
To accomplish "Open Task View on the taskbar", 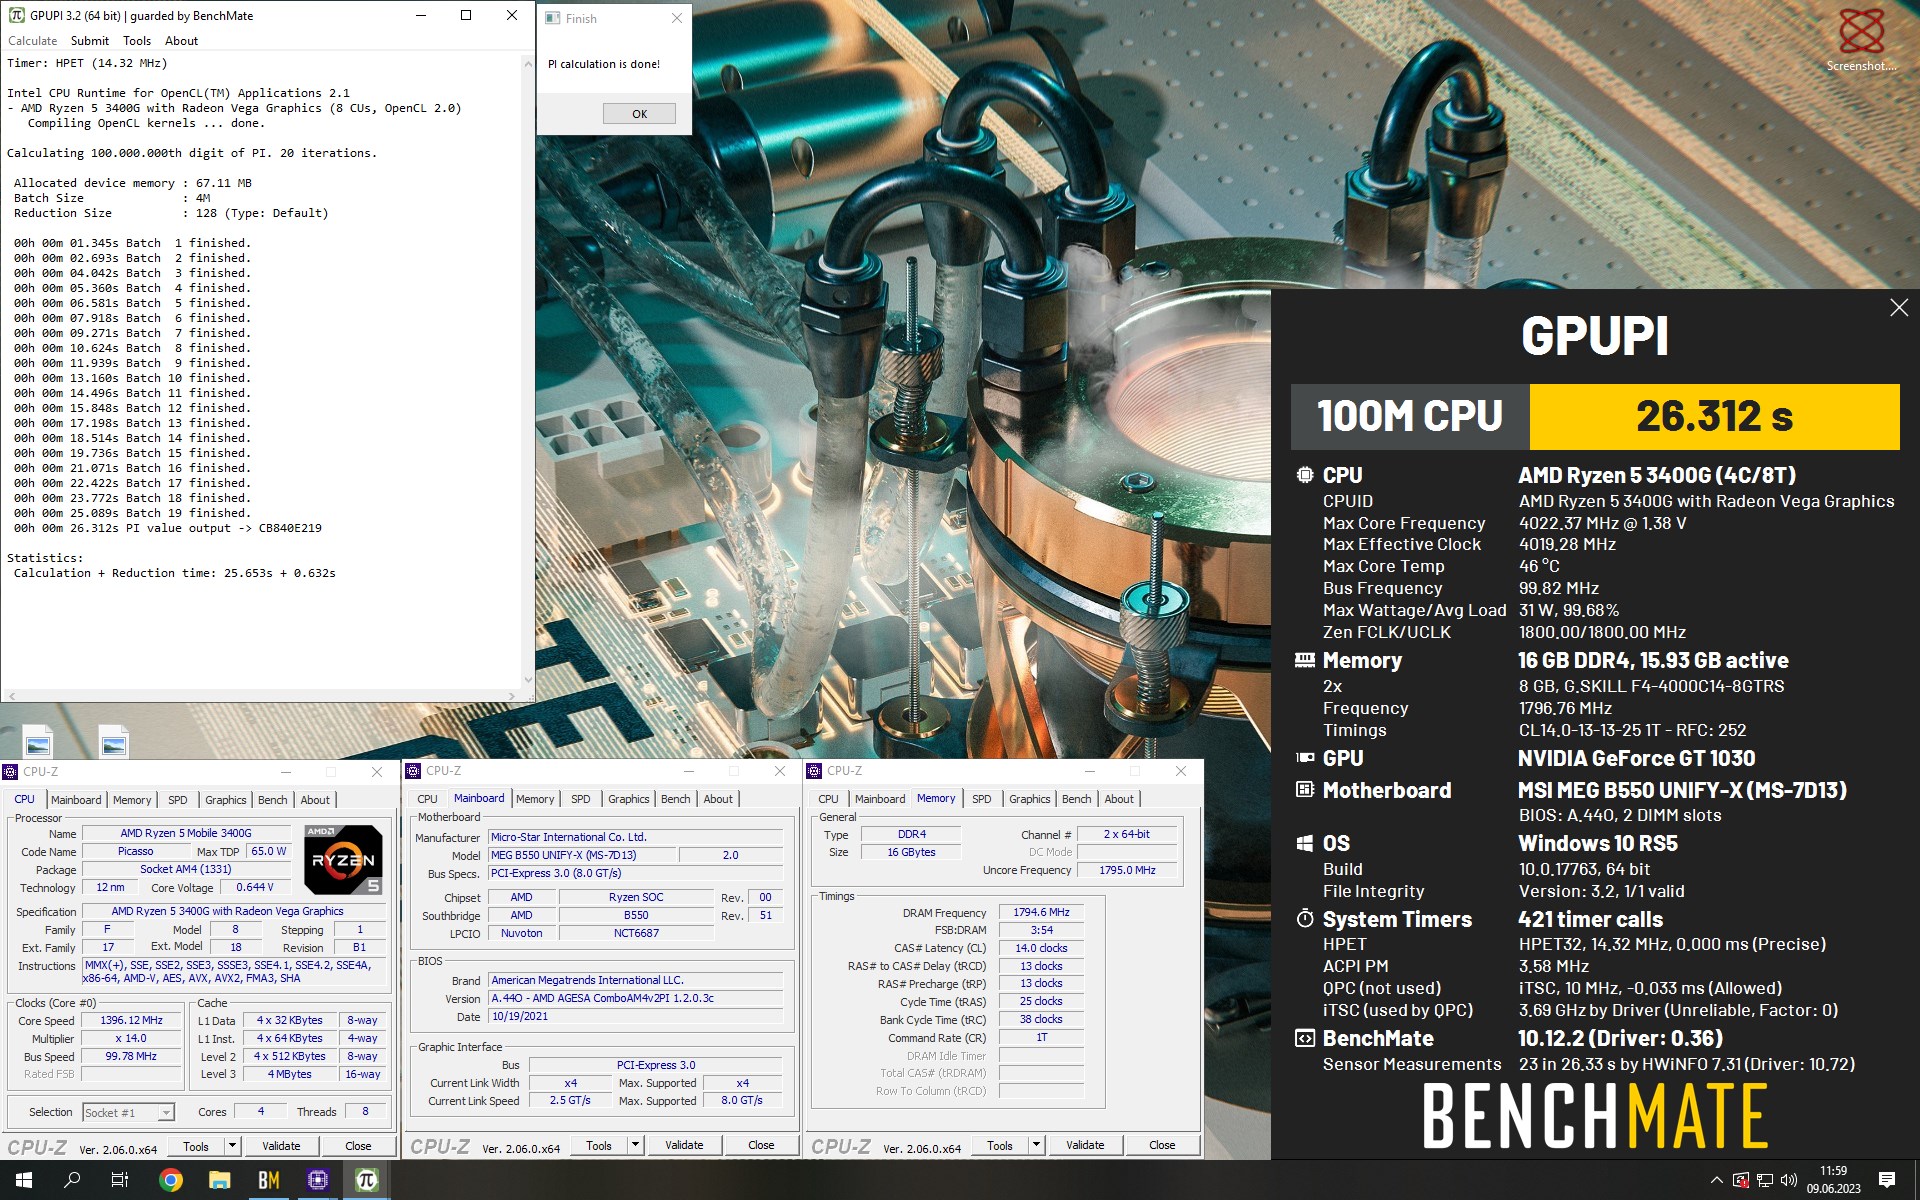I will (120, 1180).
